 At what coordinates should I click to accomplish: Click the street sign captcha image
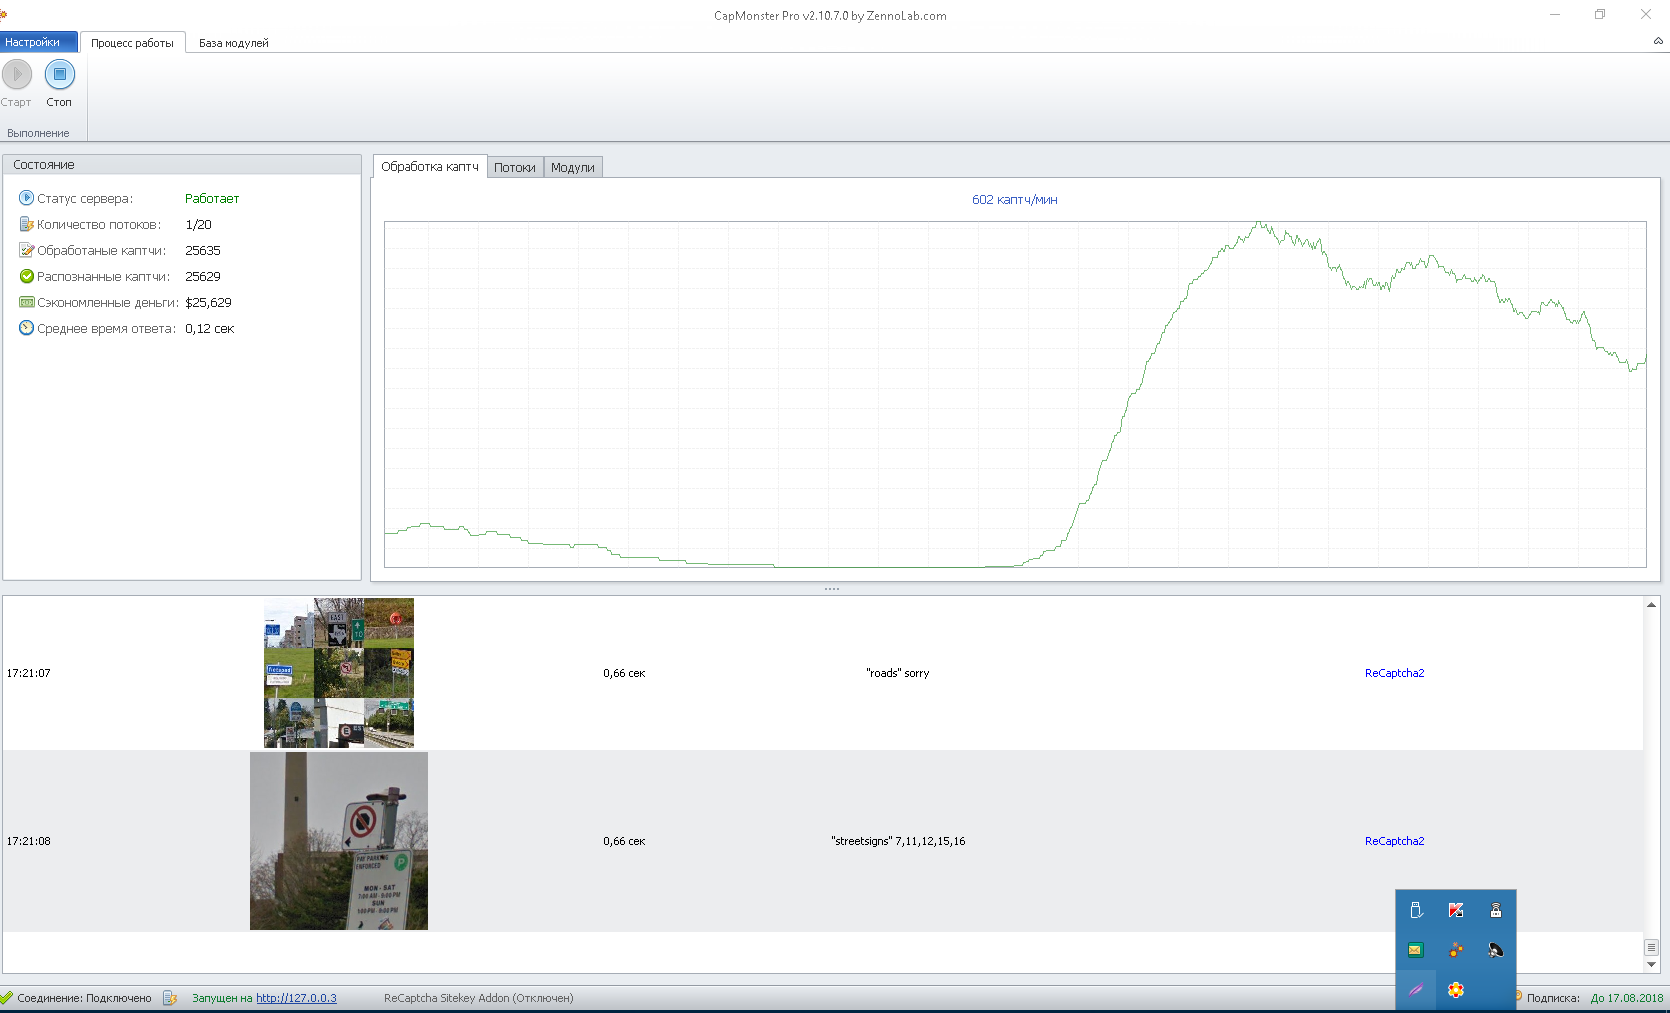[x=339, y=841]
